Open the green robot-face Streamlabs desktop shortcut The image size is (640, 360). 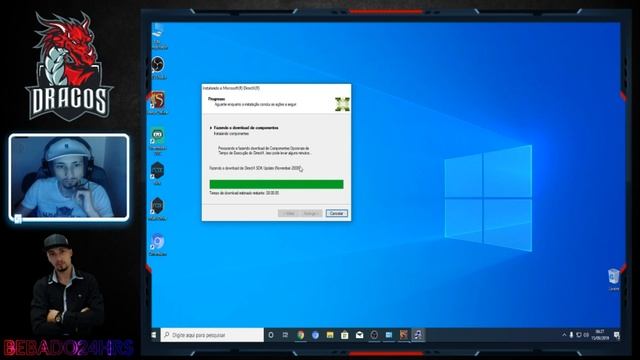tap(158, 140)
